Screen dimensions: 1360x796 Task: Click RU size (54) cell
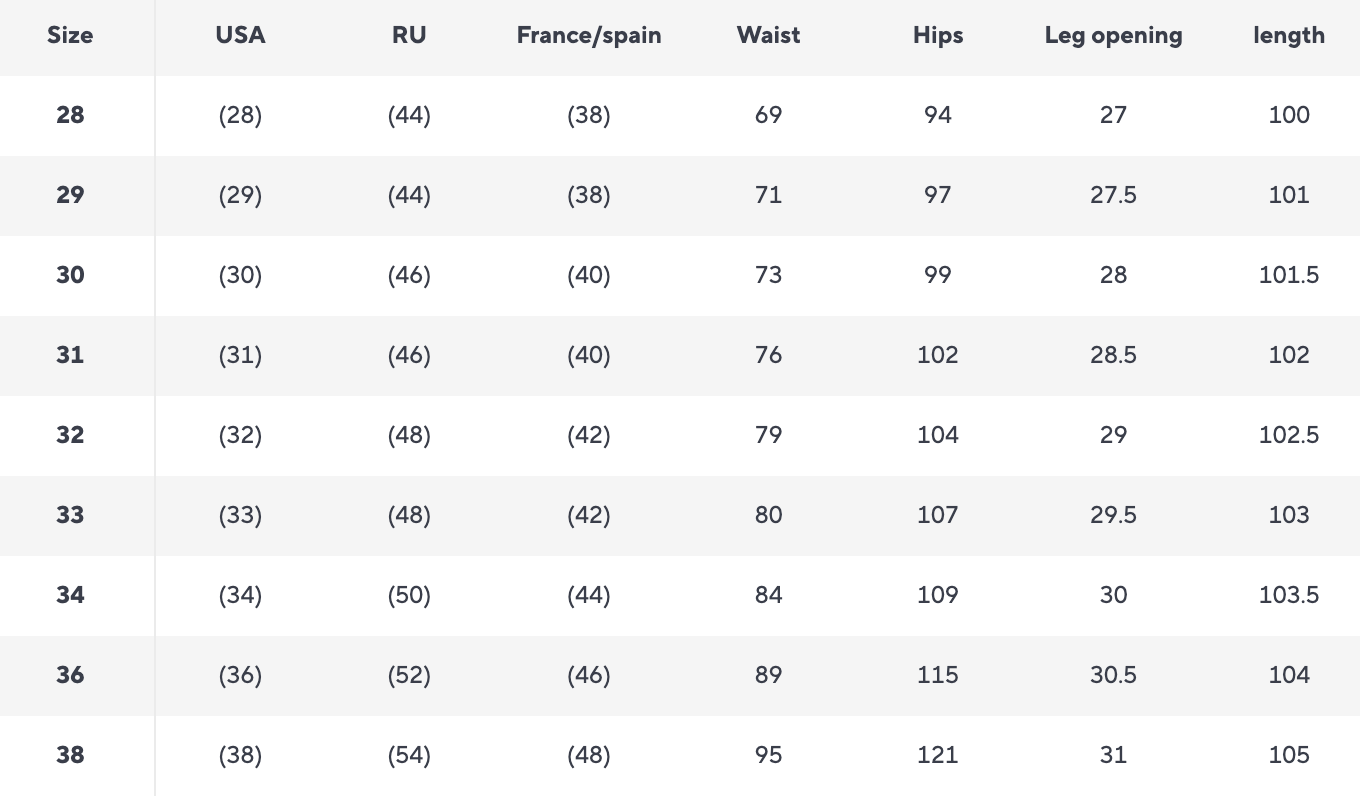point(409,755)
